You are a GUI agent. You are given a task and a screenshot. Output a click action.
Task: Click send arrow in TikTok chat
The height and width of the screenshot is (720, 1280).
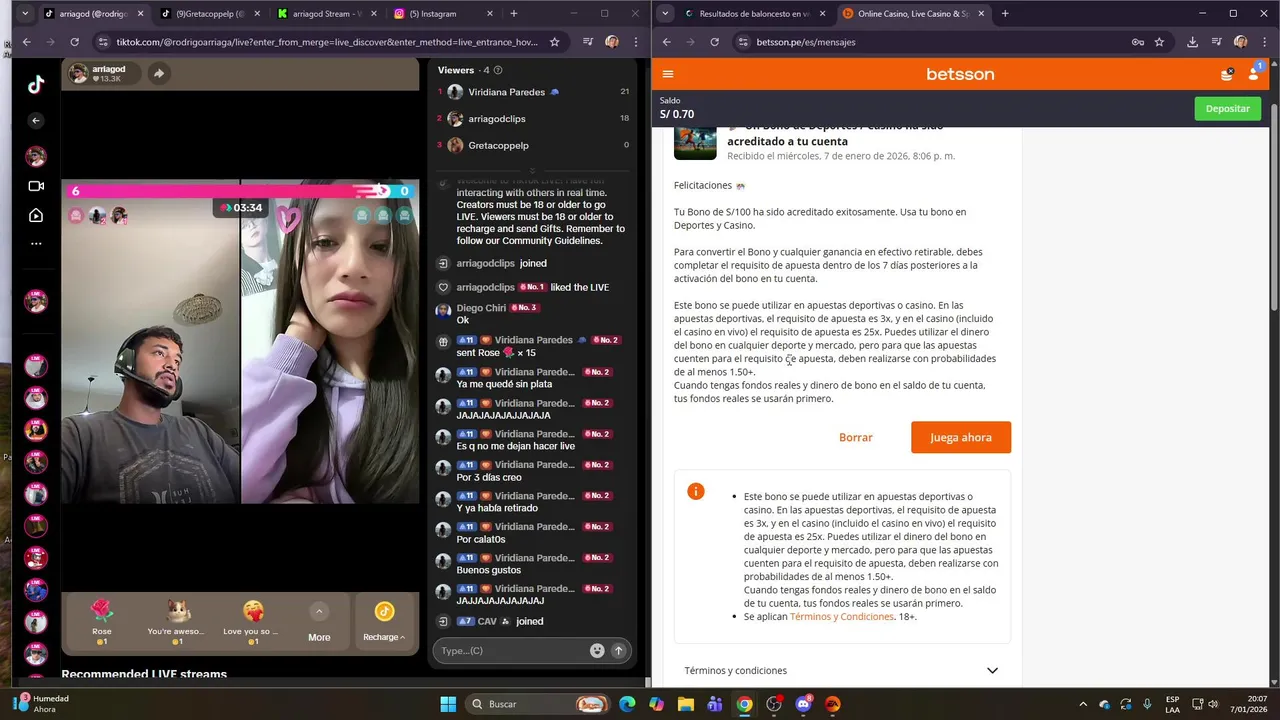[x=618, y=650]
